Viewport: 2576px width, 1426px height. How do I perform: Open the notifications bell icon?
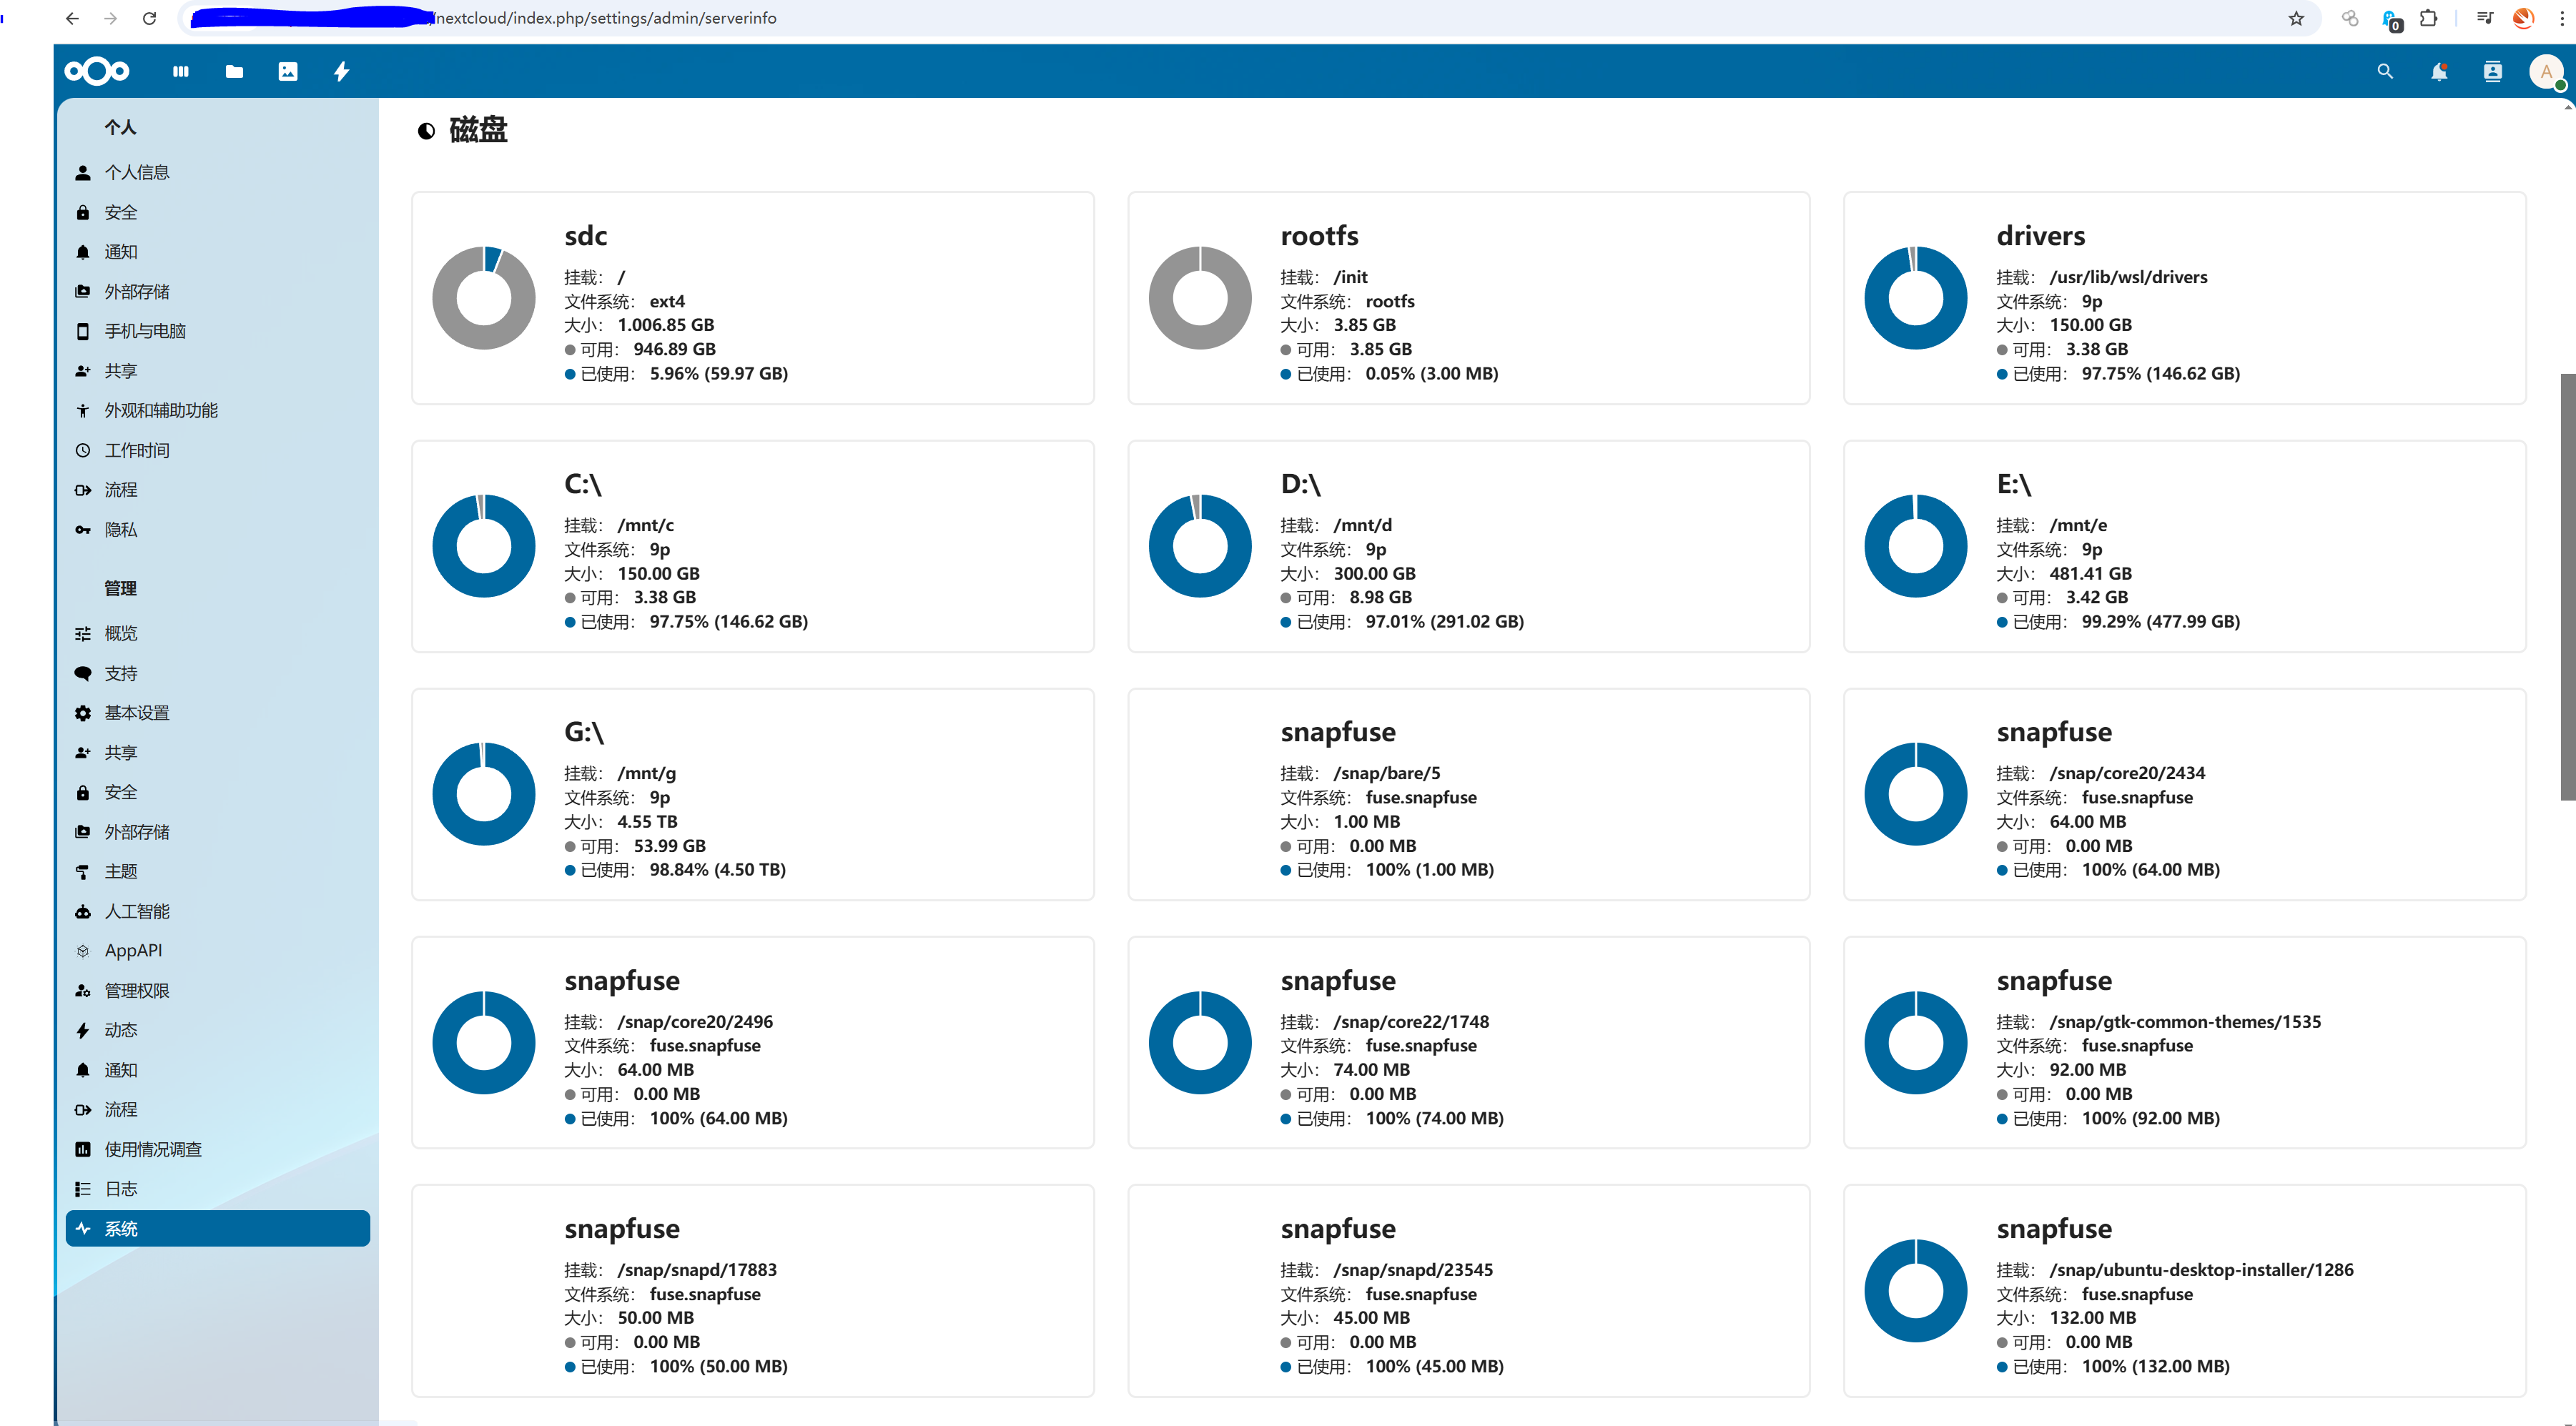pyautogui.click(x=2439, y=71)
